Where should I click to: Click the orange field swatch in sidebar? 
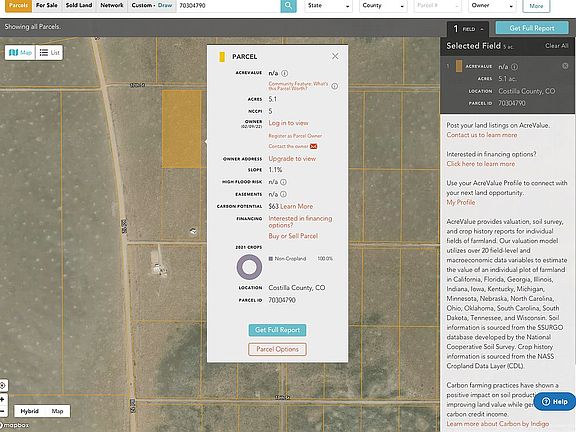pyautogui.click(x=459, y=66)
